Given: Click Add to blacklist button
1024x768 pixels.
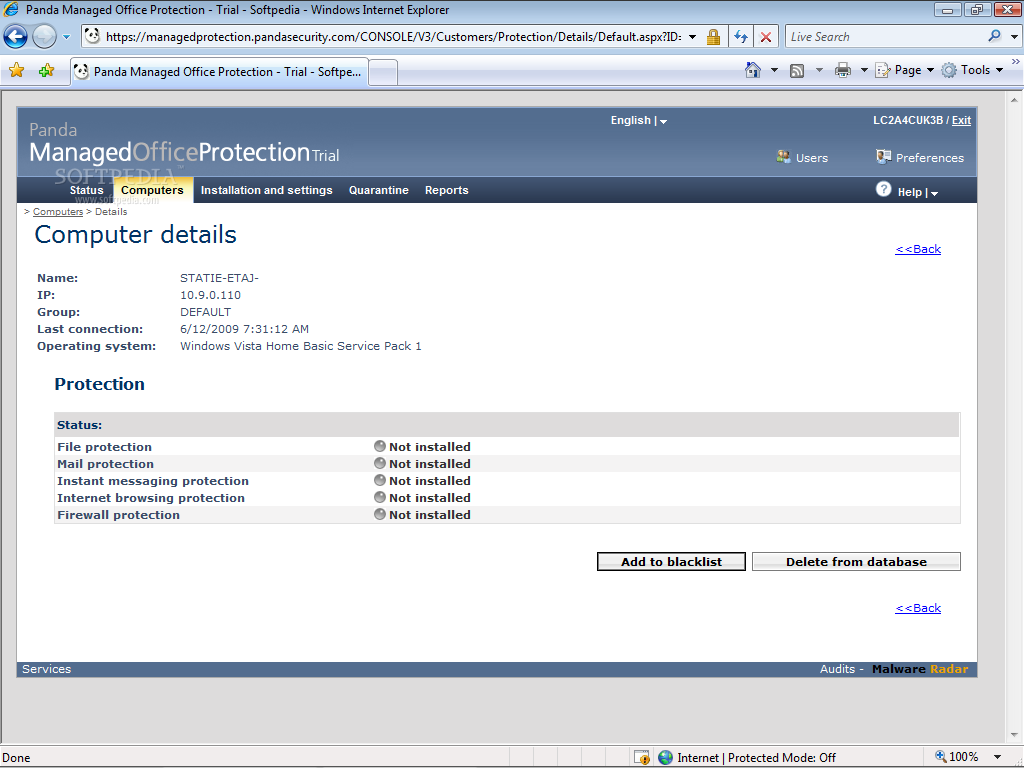Looking at the screenshot, I should pyautogui.click(x=671, y=562).
